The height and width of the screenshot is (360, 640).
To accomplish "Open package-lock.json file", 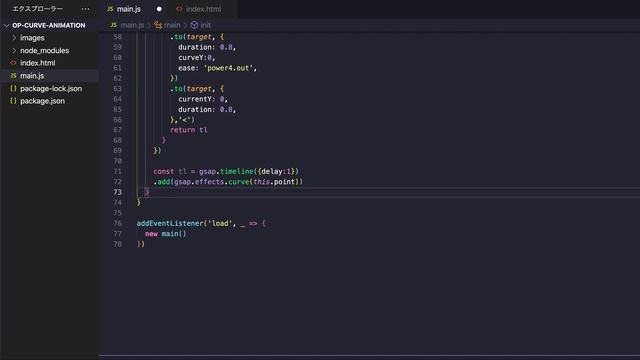I will [51, 88].
